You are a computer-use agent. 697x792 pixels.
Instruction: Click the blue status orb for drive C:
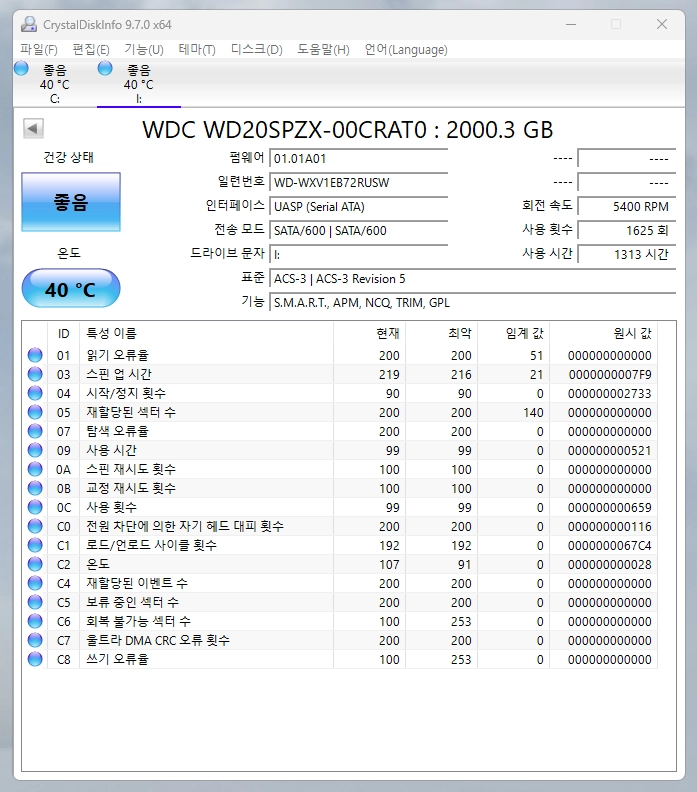pyautogui.click(x=21, y=68)
